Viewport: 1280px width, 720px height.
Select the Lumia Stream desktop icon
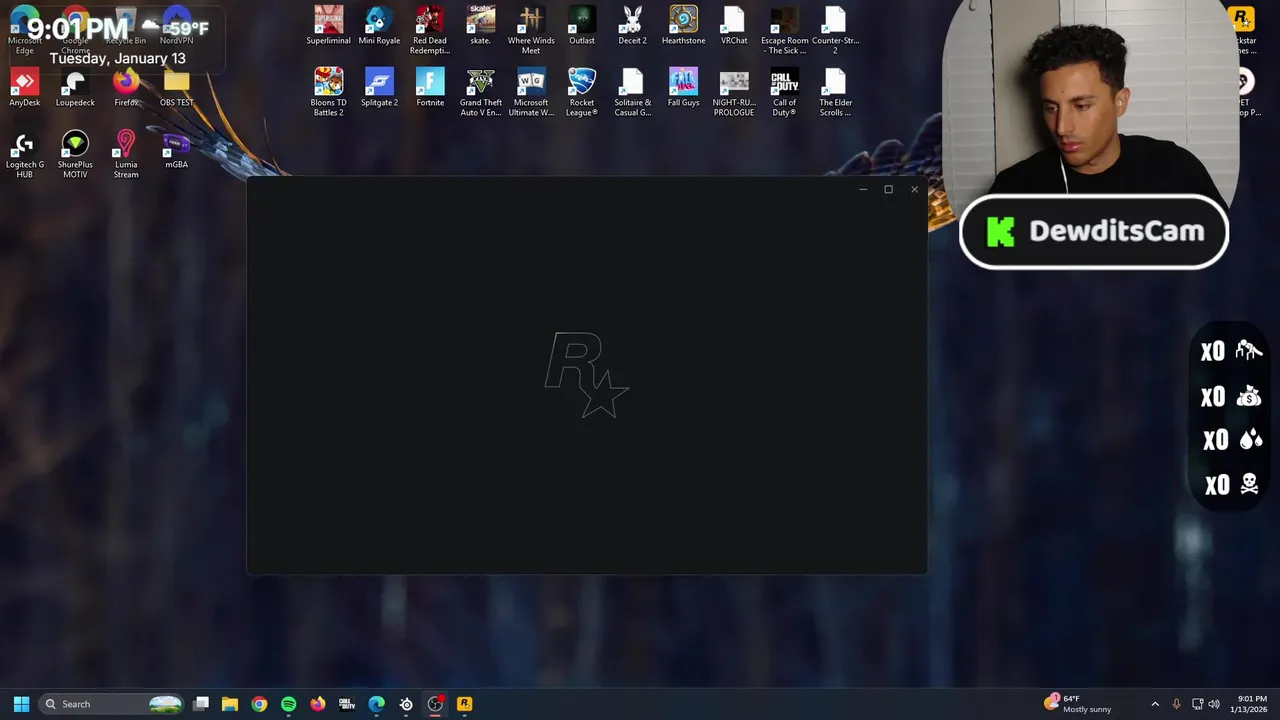pyautogui.click(x=126, y=154)
